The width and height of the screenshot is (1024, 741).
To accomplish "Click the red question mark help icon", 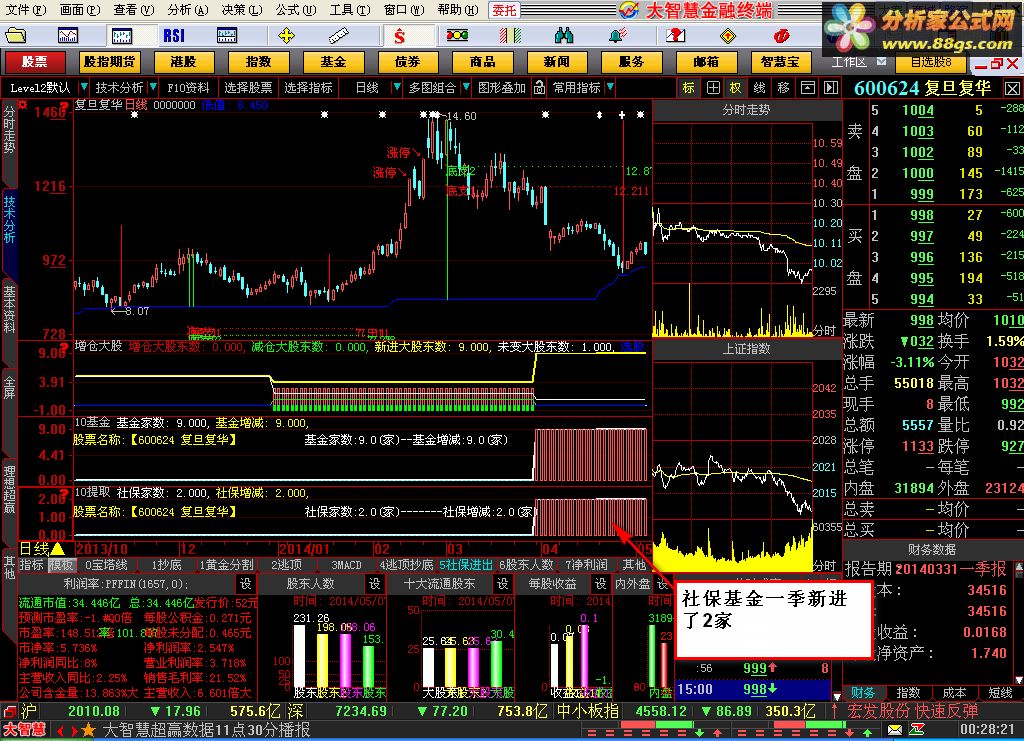I will coord(675,35).
